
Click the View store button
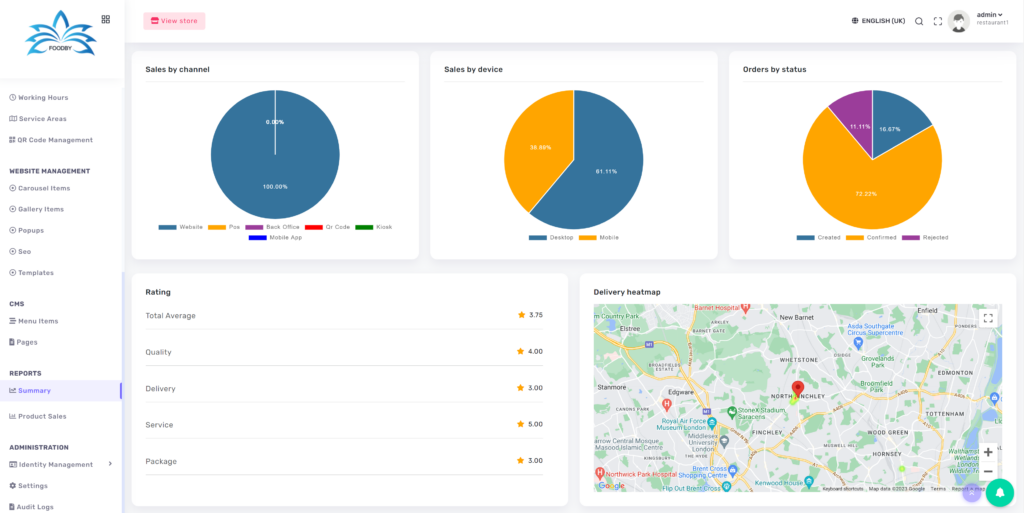click(x=174, y=21)
